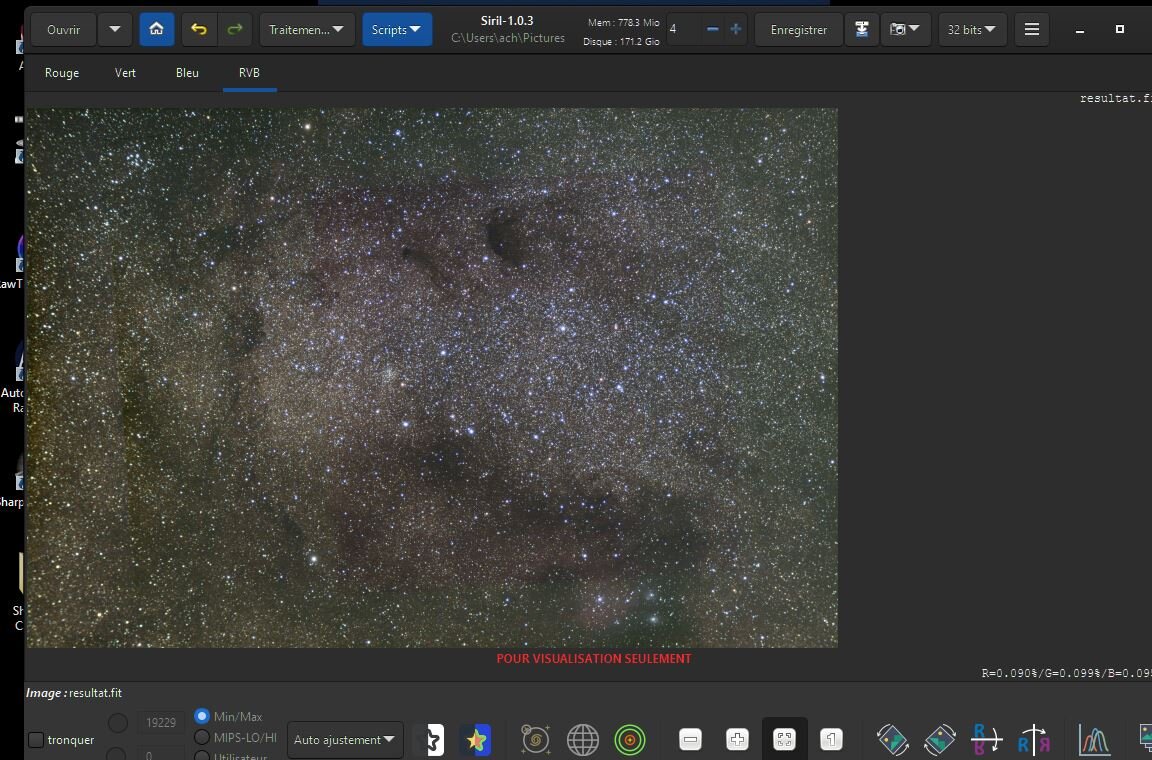This screenshot has width=1152, height=760.
Task: Enable the tronquer checkbox
Action: [36, 740]
